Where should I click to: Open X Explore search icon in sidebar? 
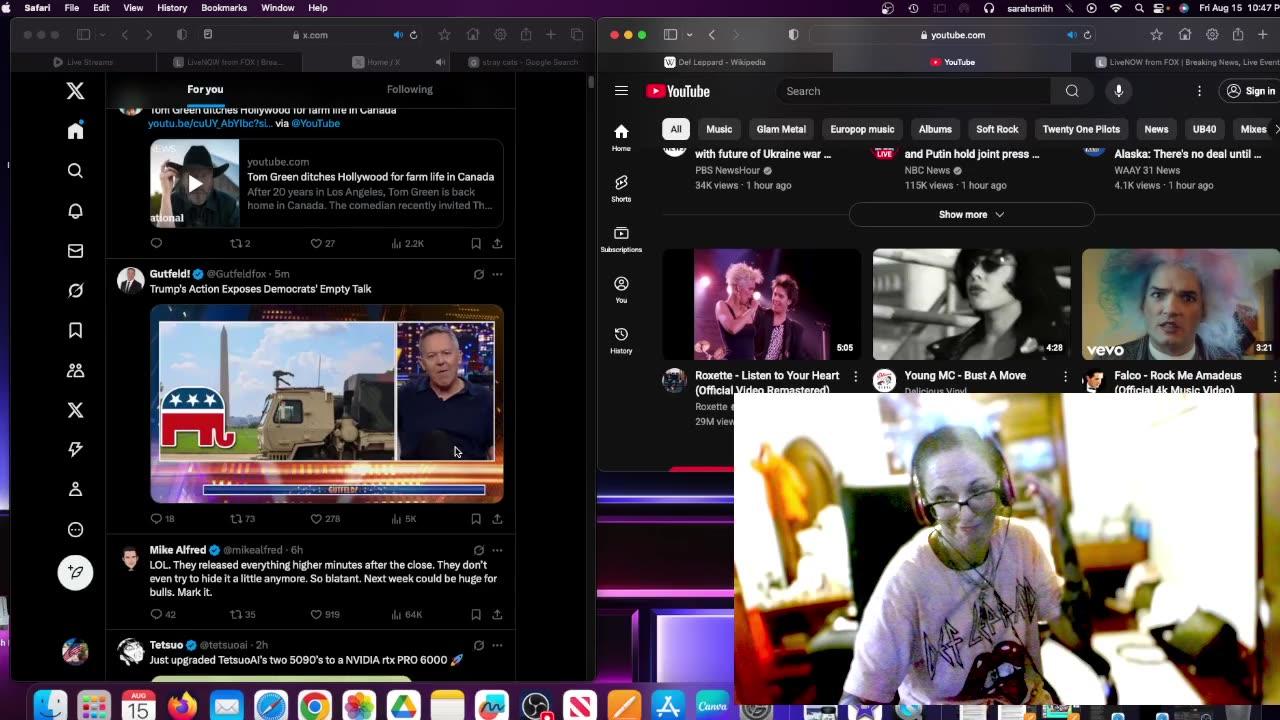(x=75, y=171)
